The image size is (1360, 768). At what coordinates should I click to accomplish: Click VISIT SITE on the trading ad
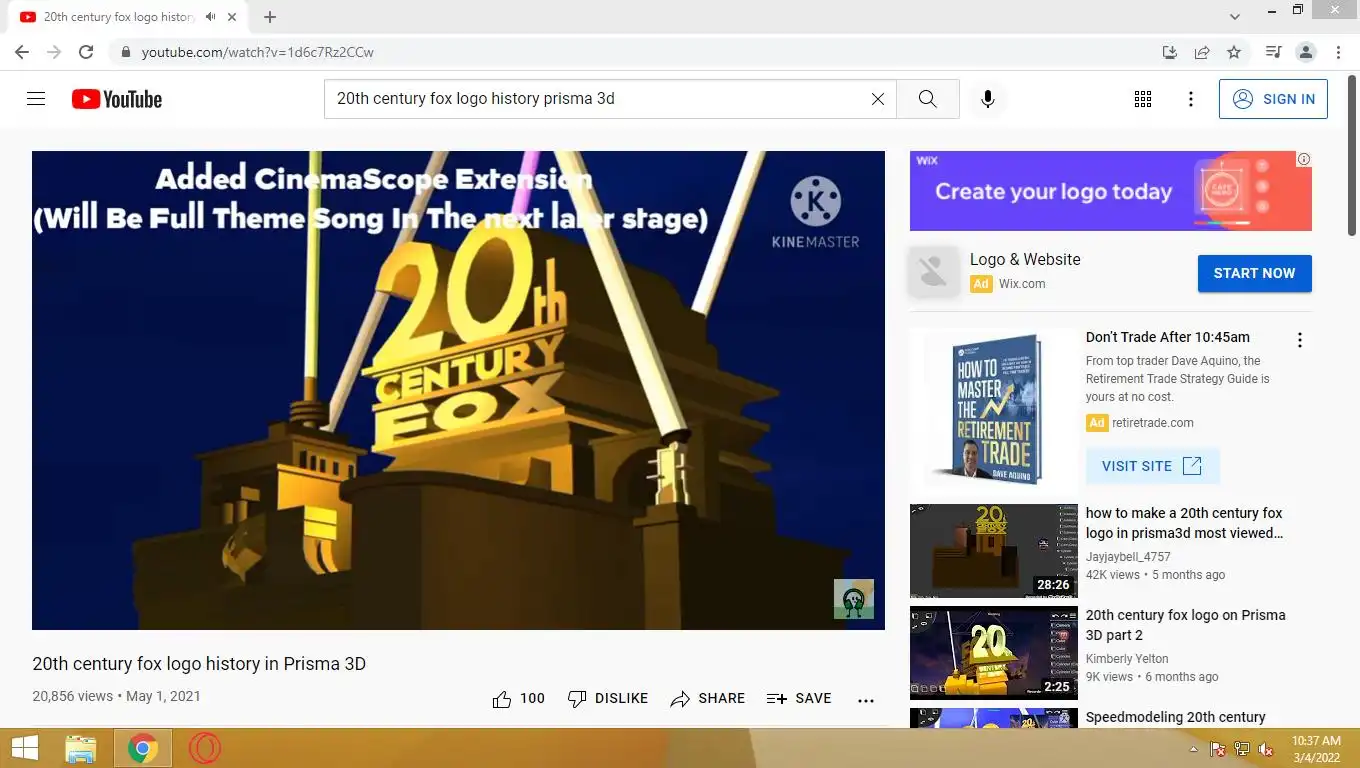pos(1152,466)
